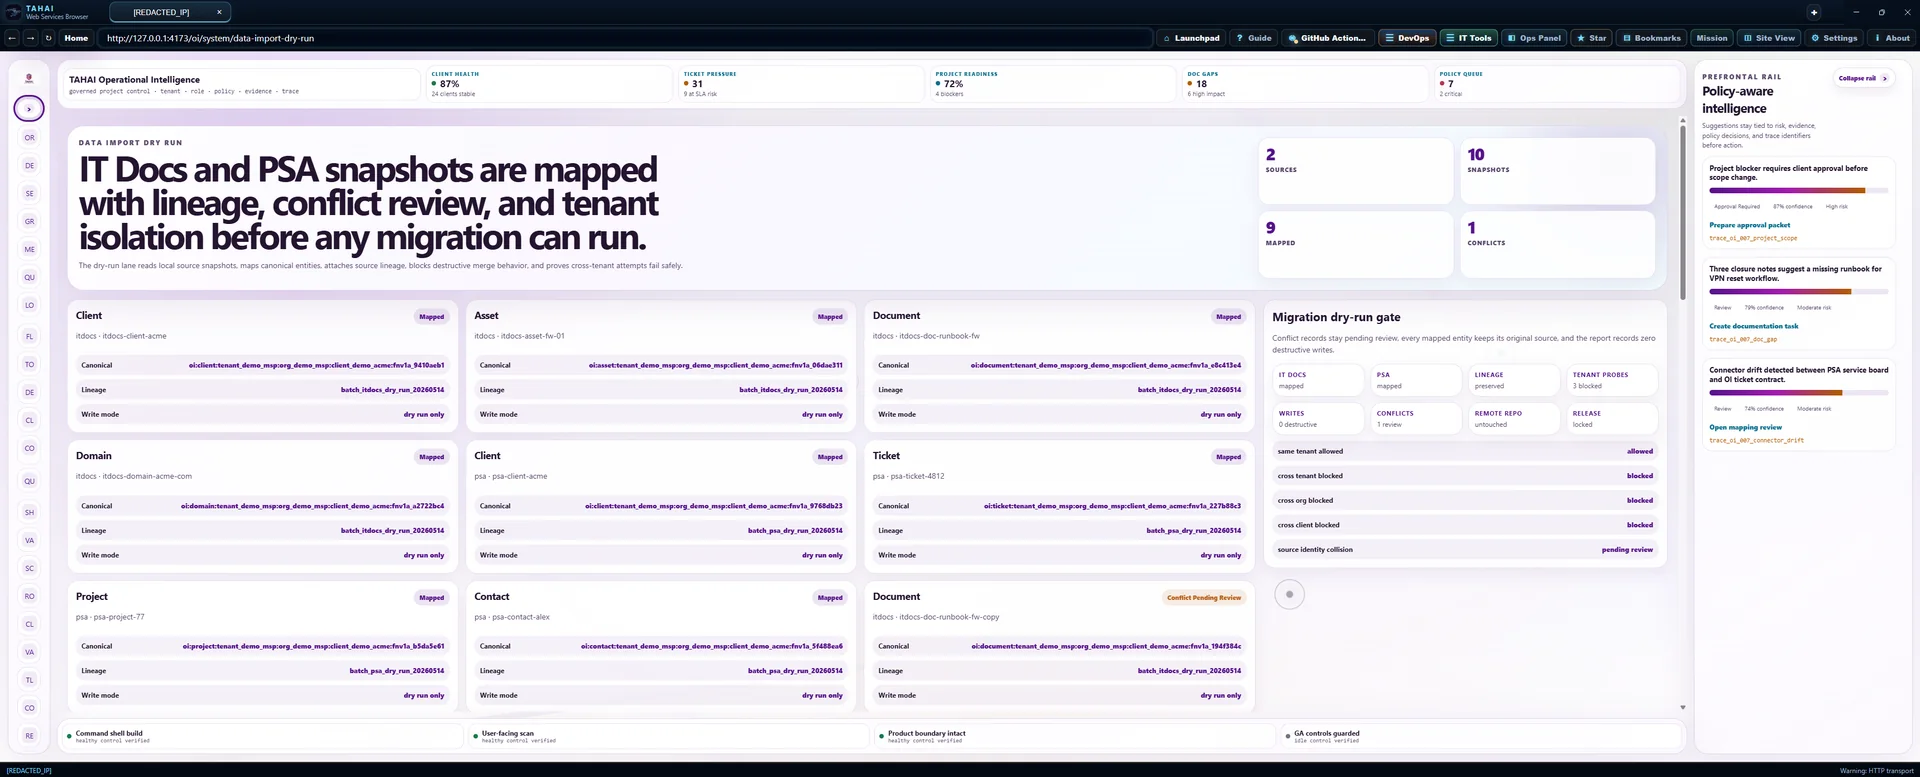Collapse the Prefrontal rail
Screen dimensions: 1920x777
[x=1863, y=78]
